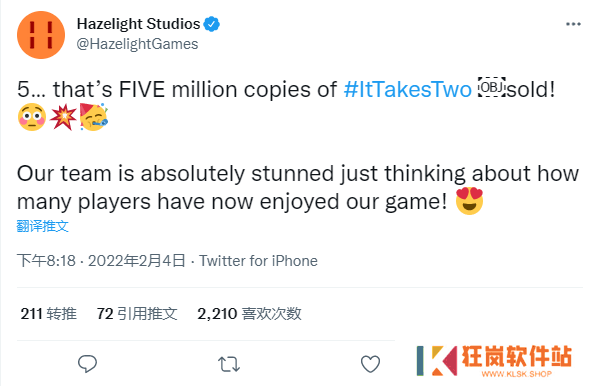The height and width of the screenshot is (386, 595).
Task: Click the reply speech bubble icon
Action: (x=87, y=364)
